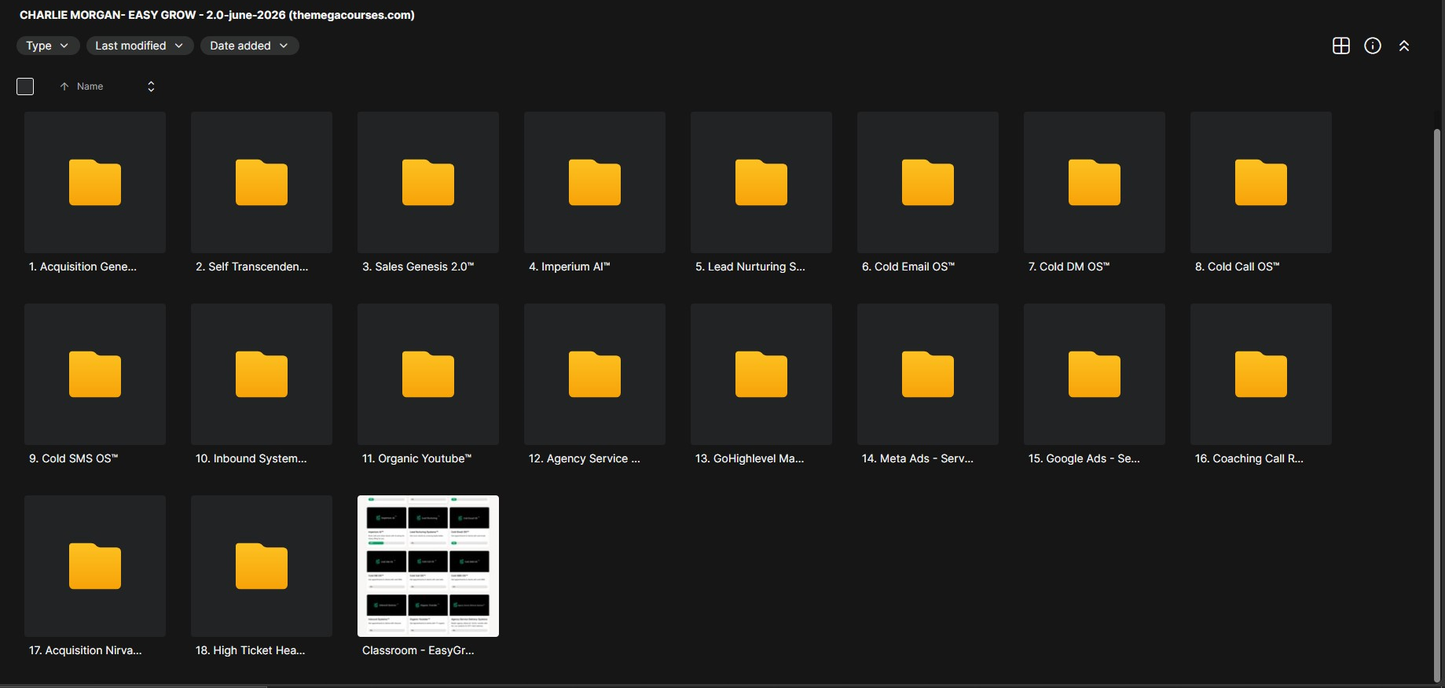Screen dimensions: 1445x688
Task: Click the '8. Cold Call OS™' label
Action: tap(1237, 267)
